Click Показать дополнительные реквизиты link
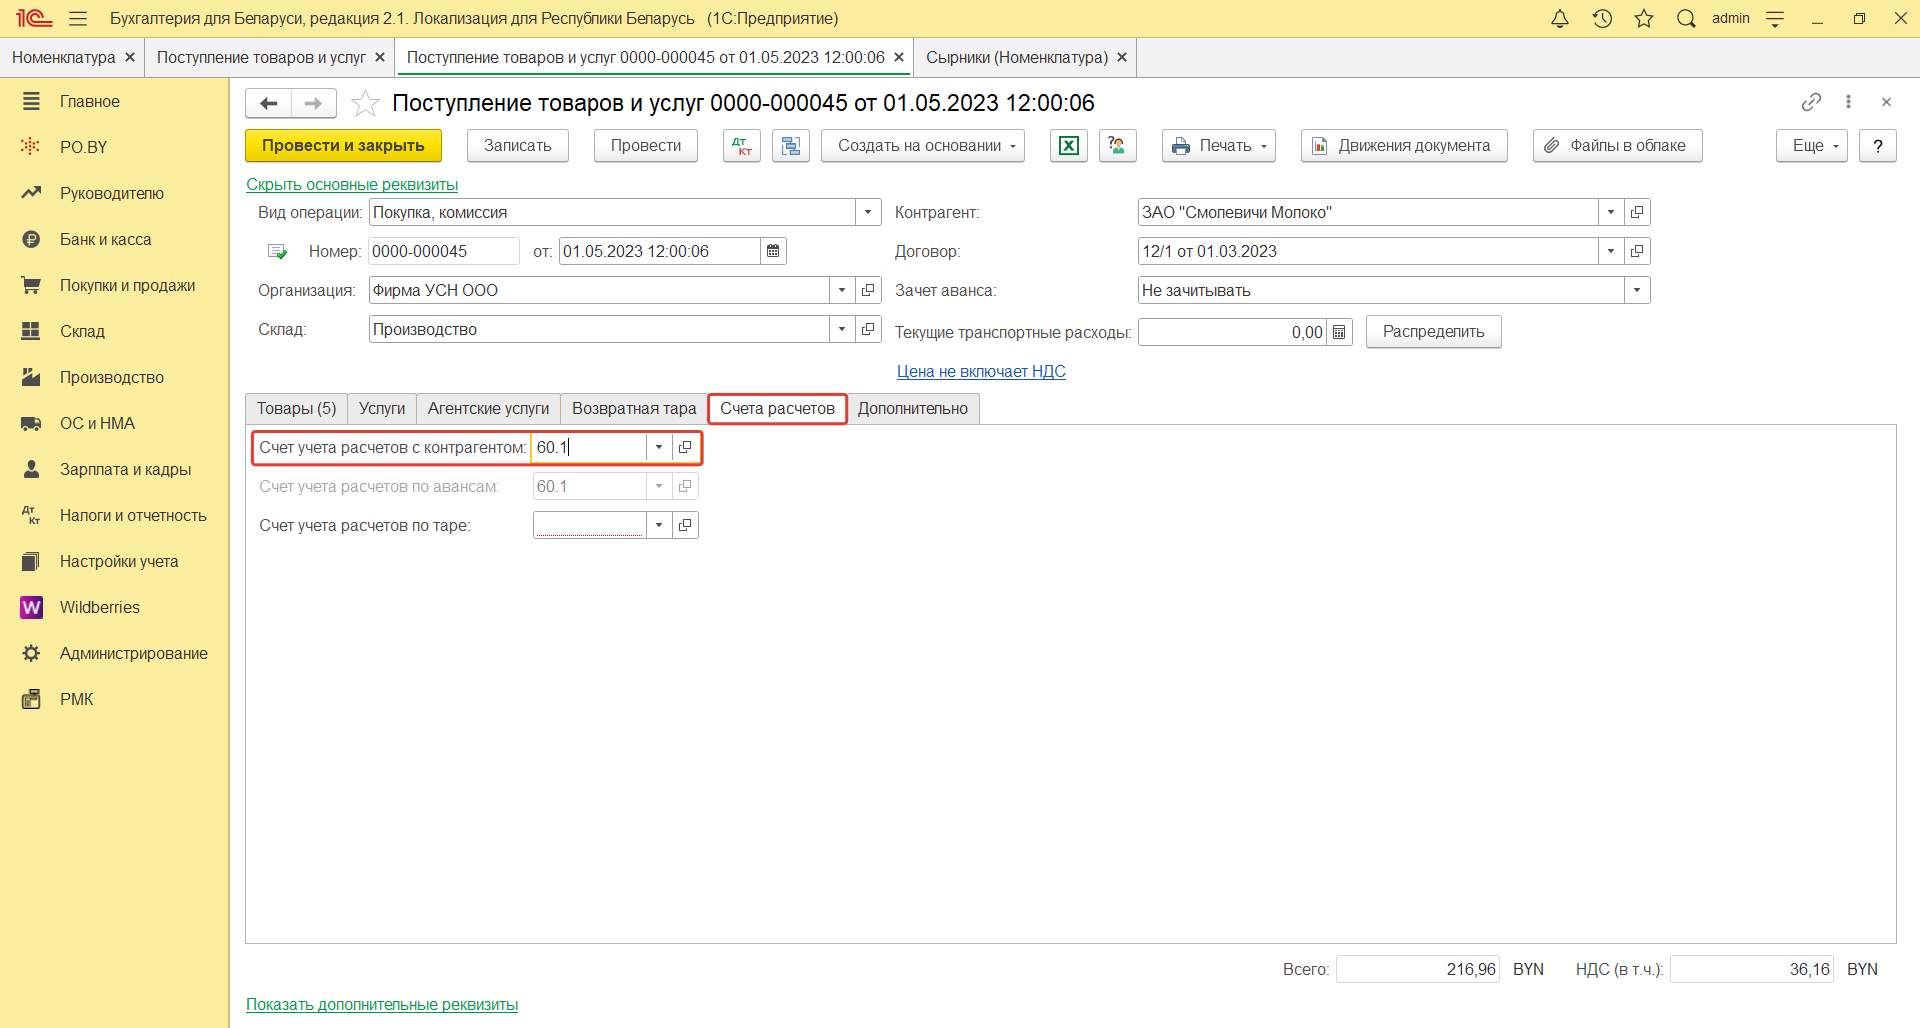The height and width of the screenshot is (1028, 1920). tap(382, 1004)
